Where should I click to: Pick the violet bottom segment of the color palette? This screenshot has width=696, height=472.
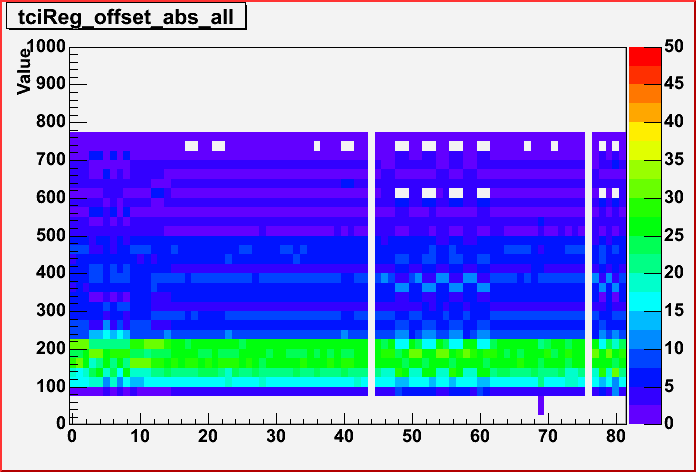(x=642, y=413)
